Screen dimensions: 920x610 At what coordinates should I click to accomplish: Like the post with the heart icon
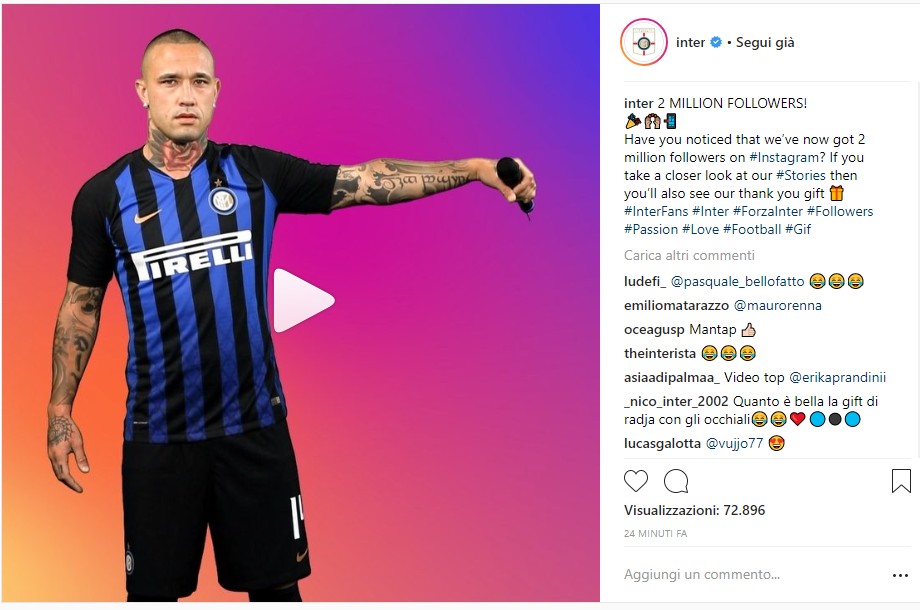[x=635, y=481]
